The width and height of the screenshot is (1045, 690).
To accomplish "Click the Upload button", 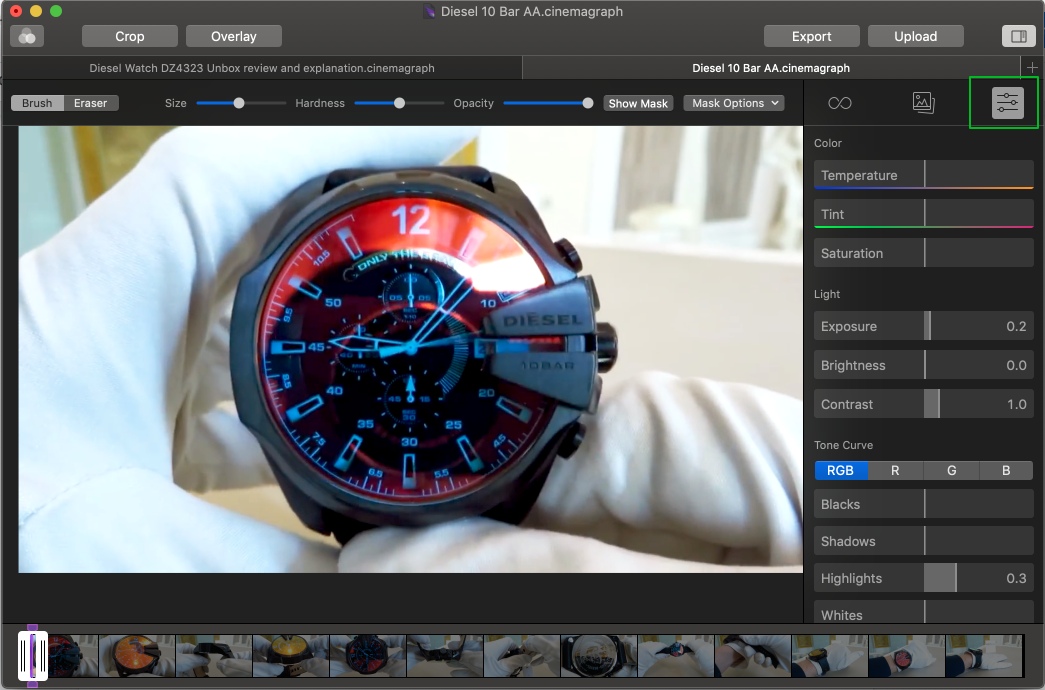I will pyautogui.click(x=916, y=36).
